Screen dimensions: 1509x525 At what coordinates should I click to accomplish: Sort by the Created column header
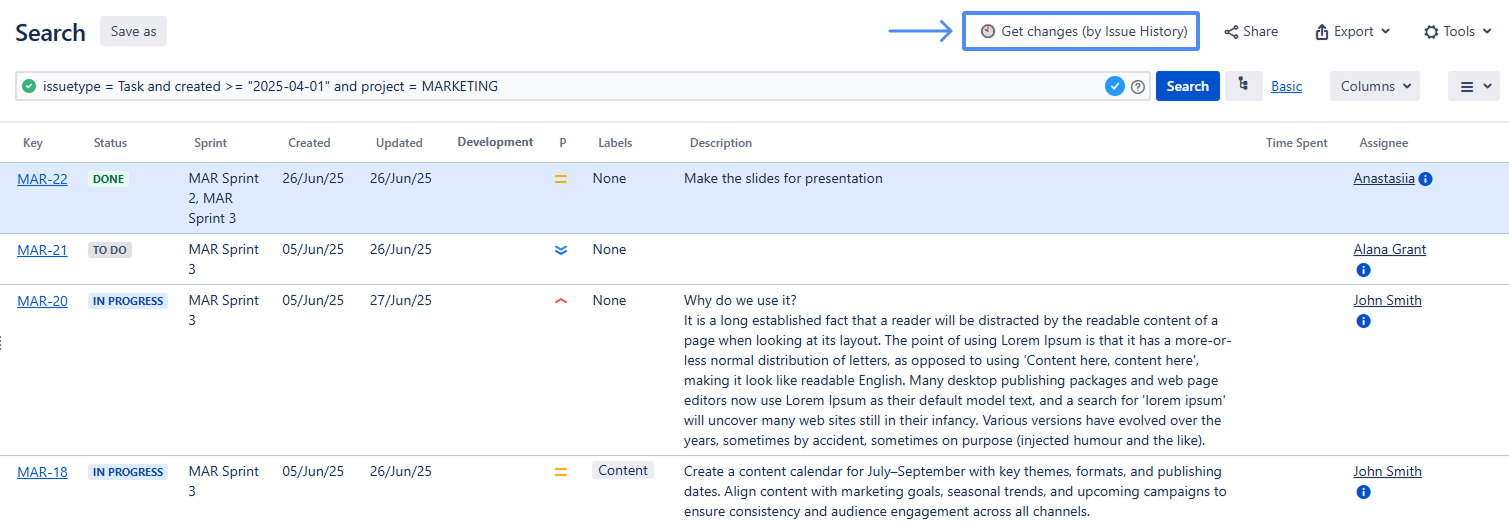point(309,143)
